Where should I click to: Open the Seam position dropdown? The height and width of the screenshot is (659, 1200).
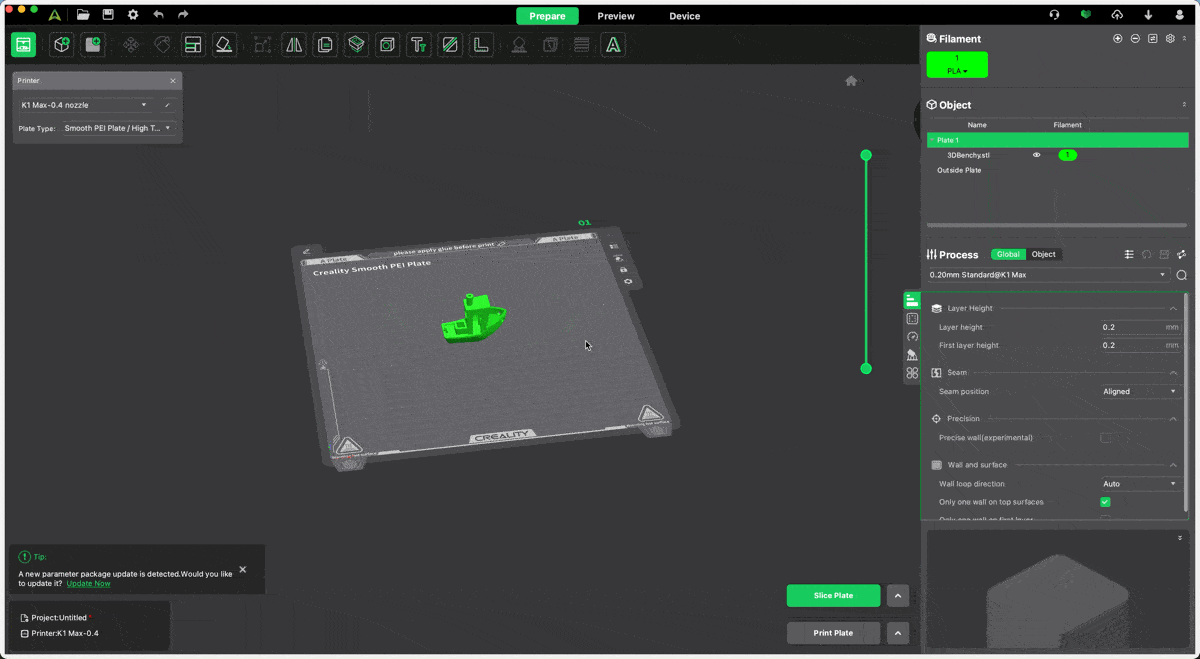point(1139,392)
